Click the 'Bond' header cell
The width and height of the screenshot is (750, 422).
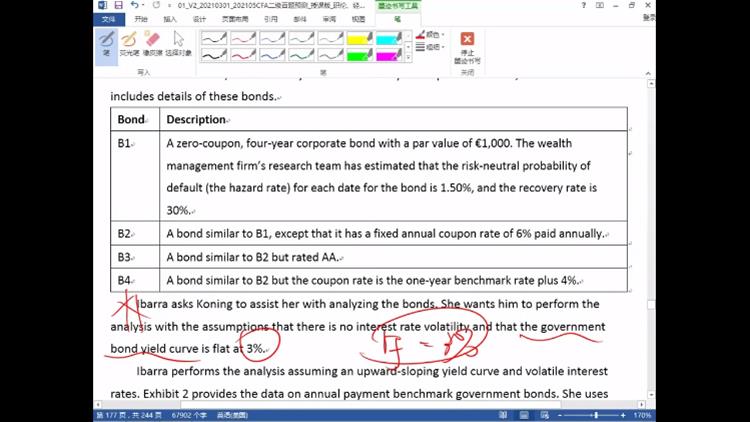pos(135,119)
